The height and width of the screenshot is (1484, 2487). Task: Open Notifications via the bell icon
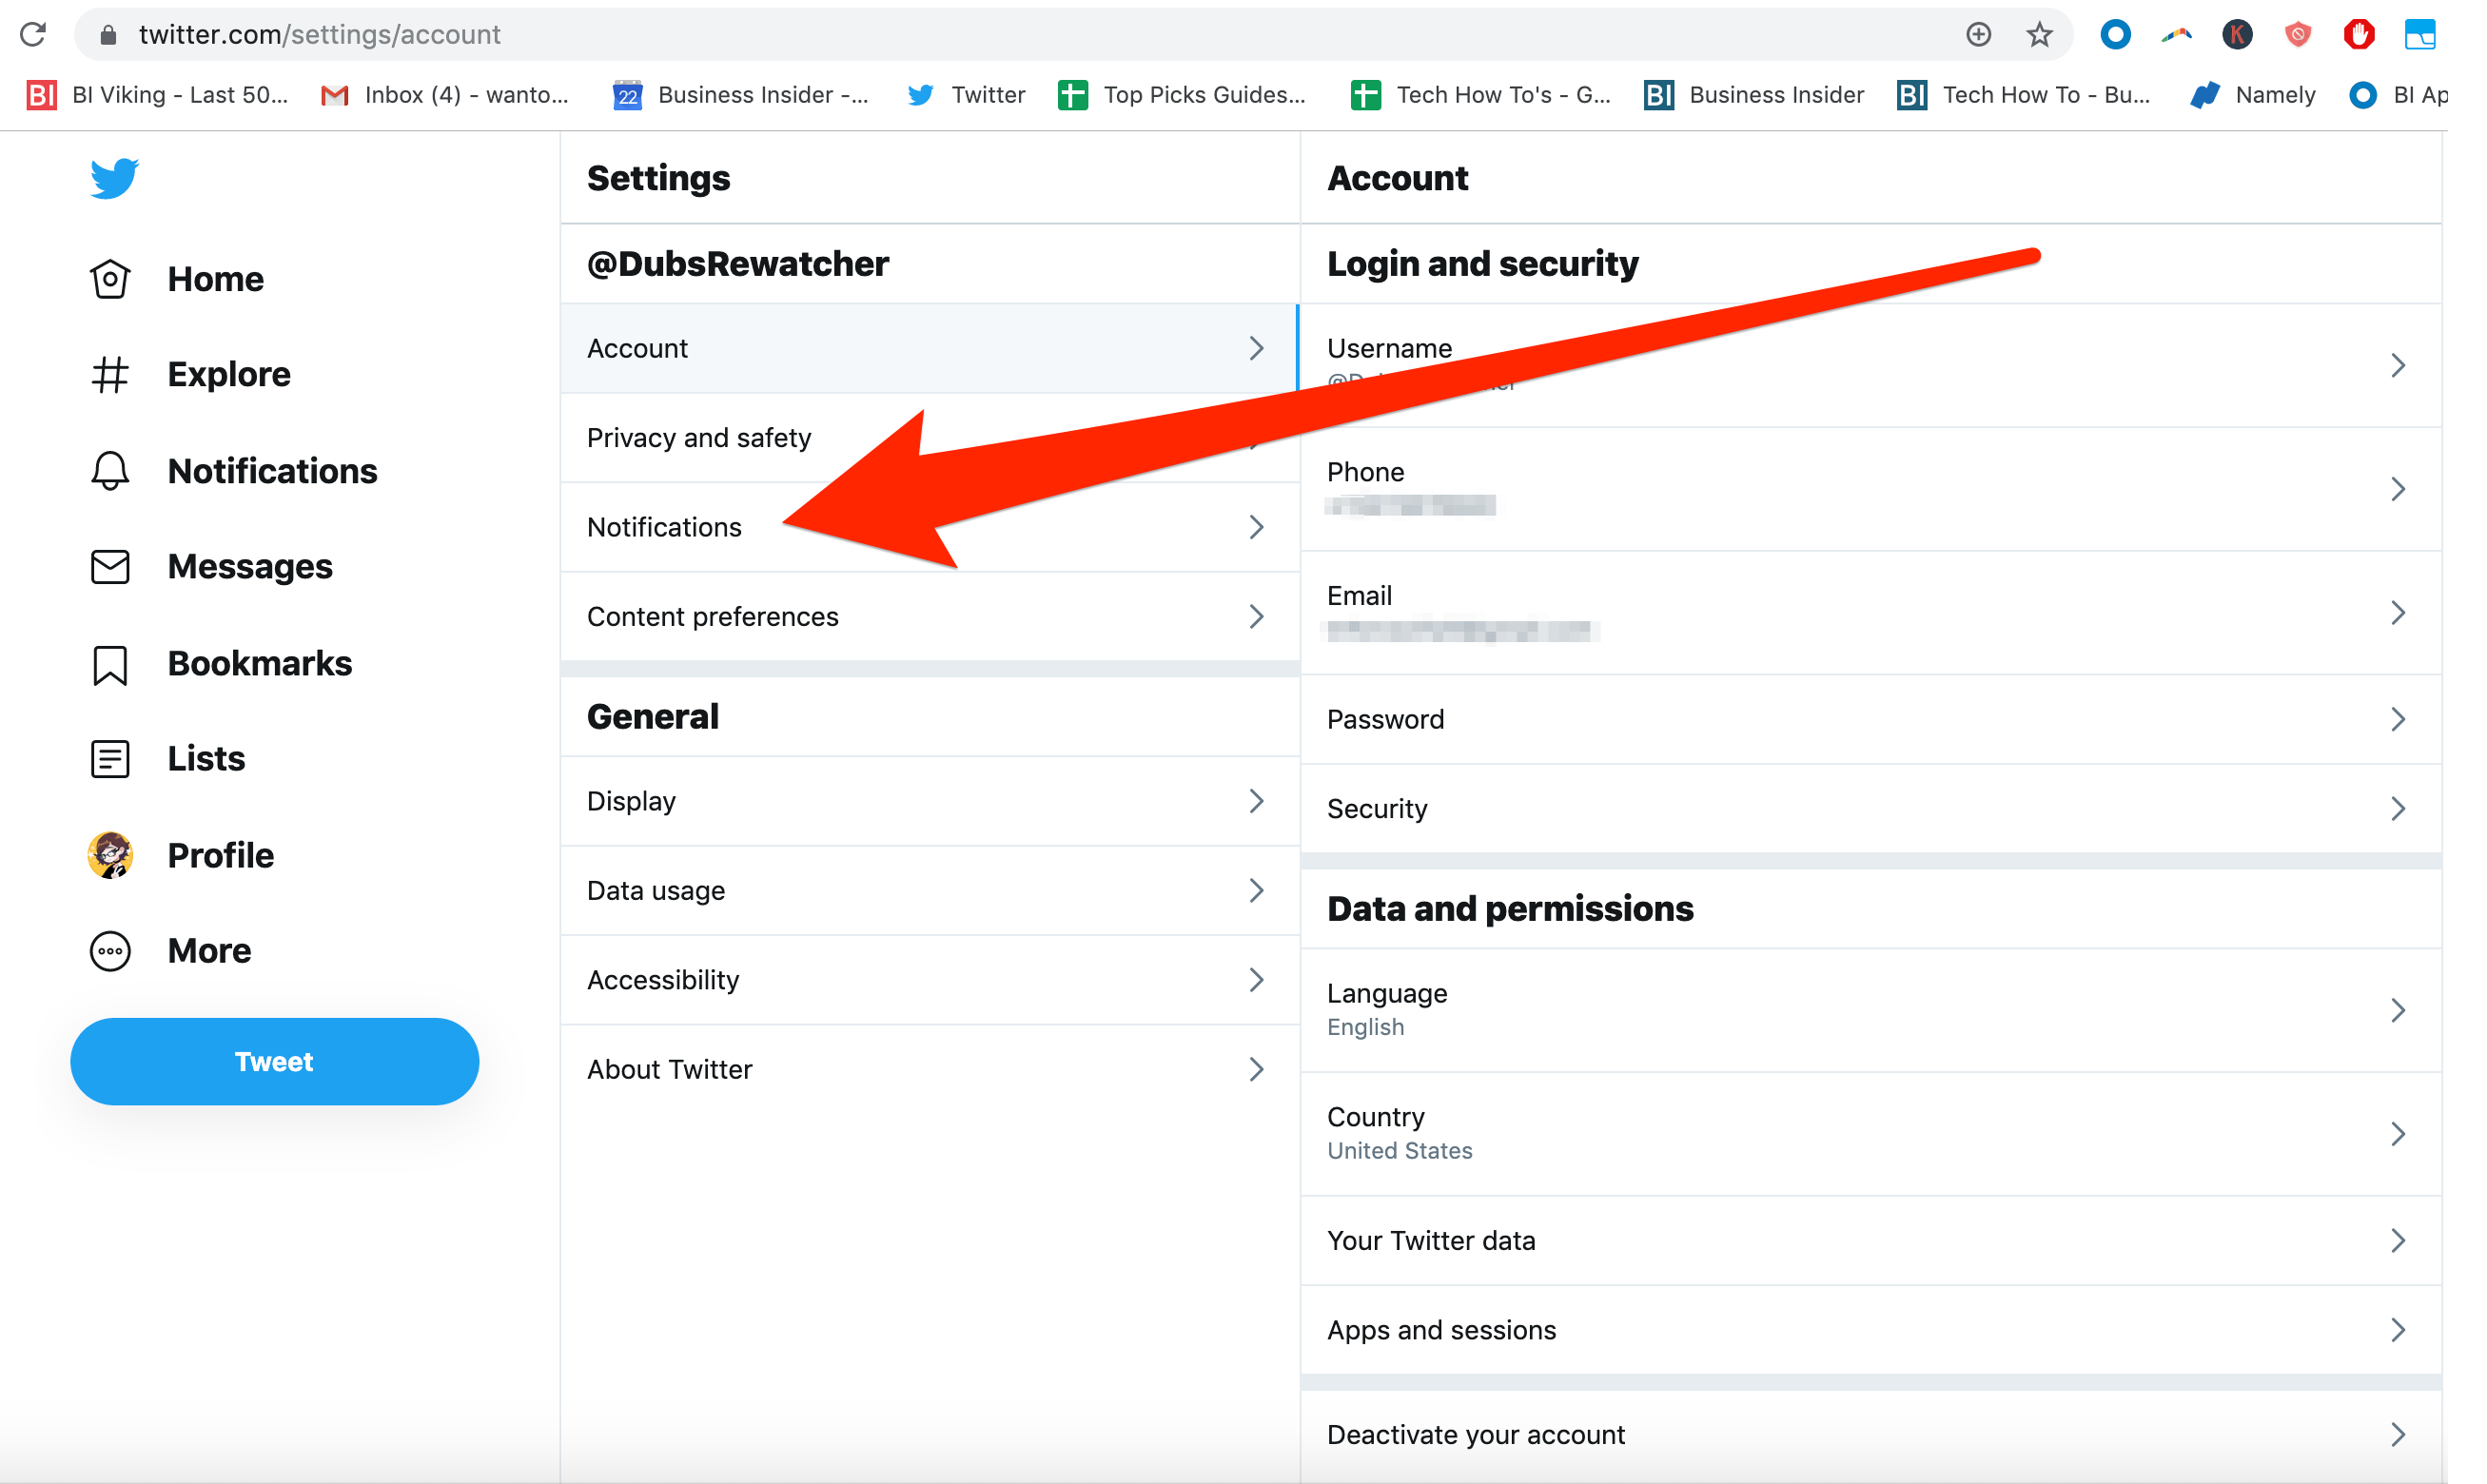[x=110, y=470]
